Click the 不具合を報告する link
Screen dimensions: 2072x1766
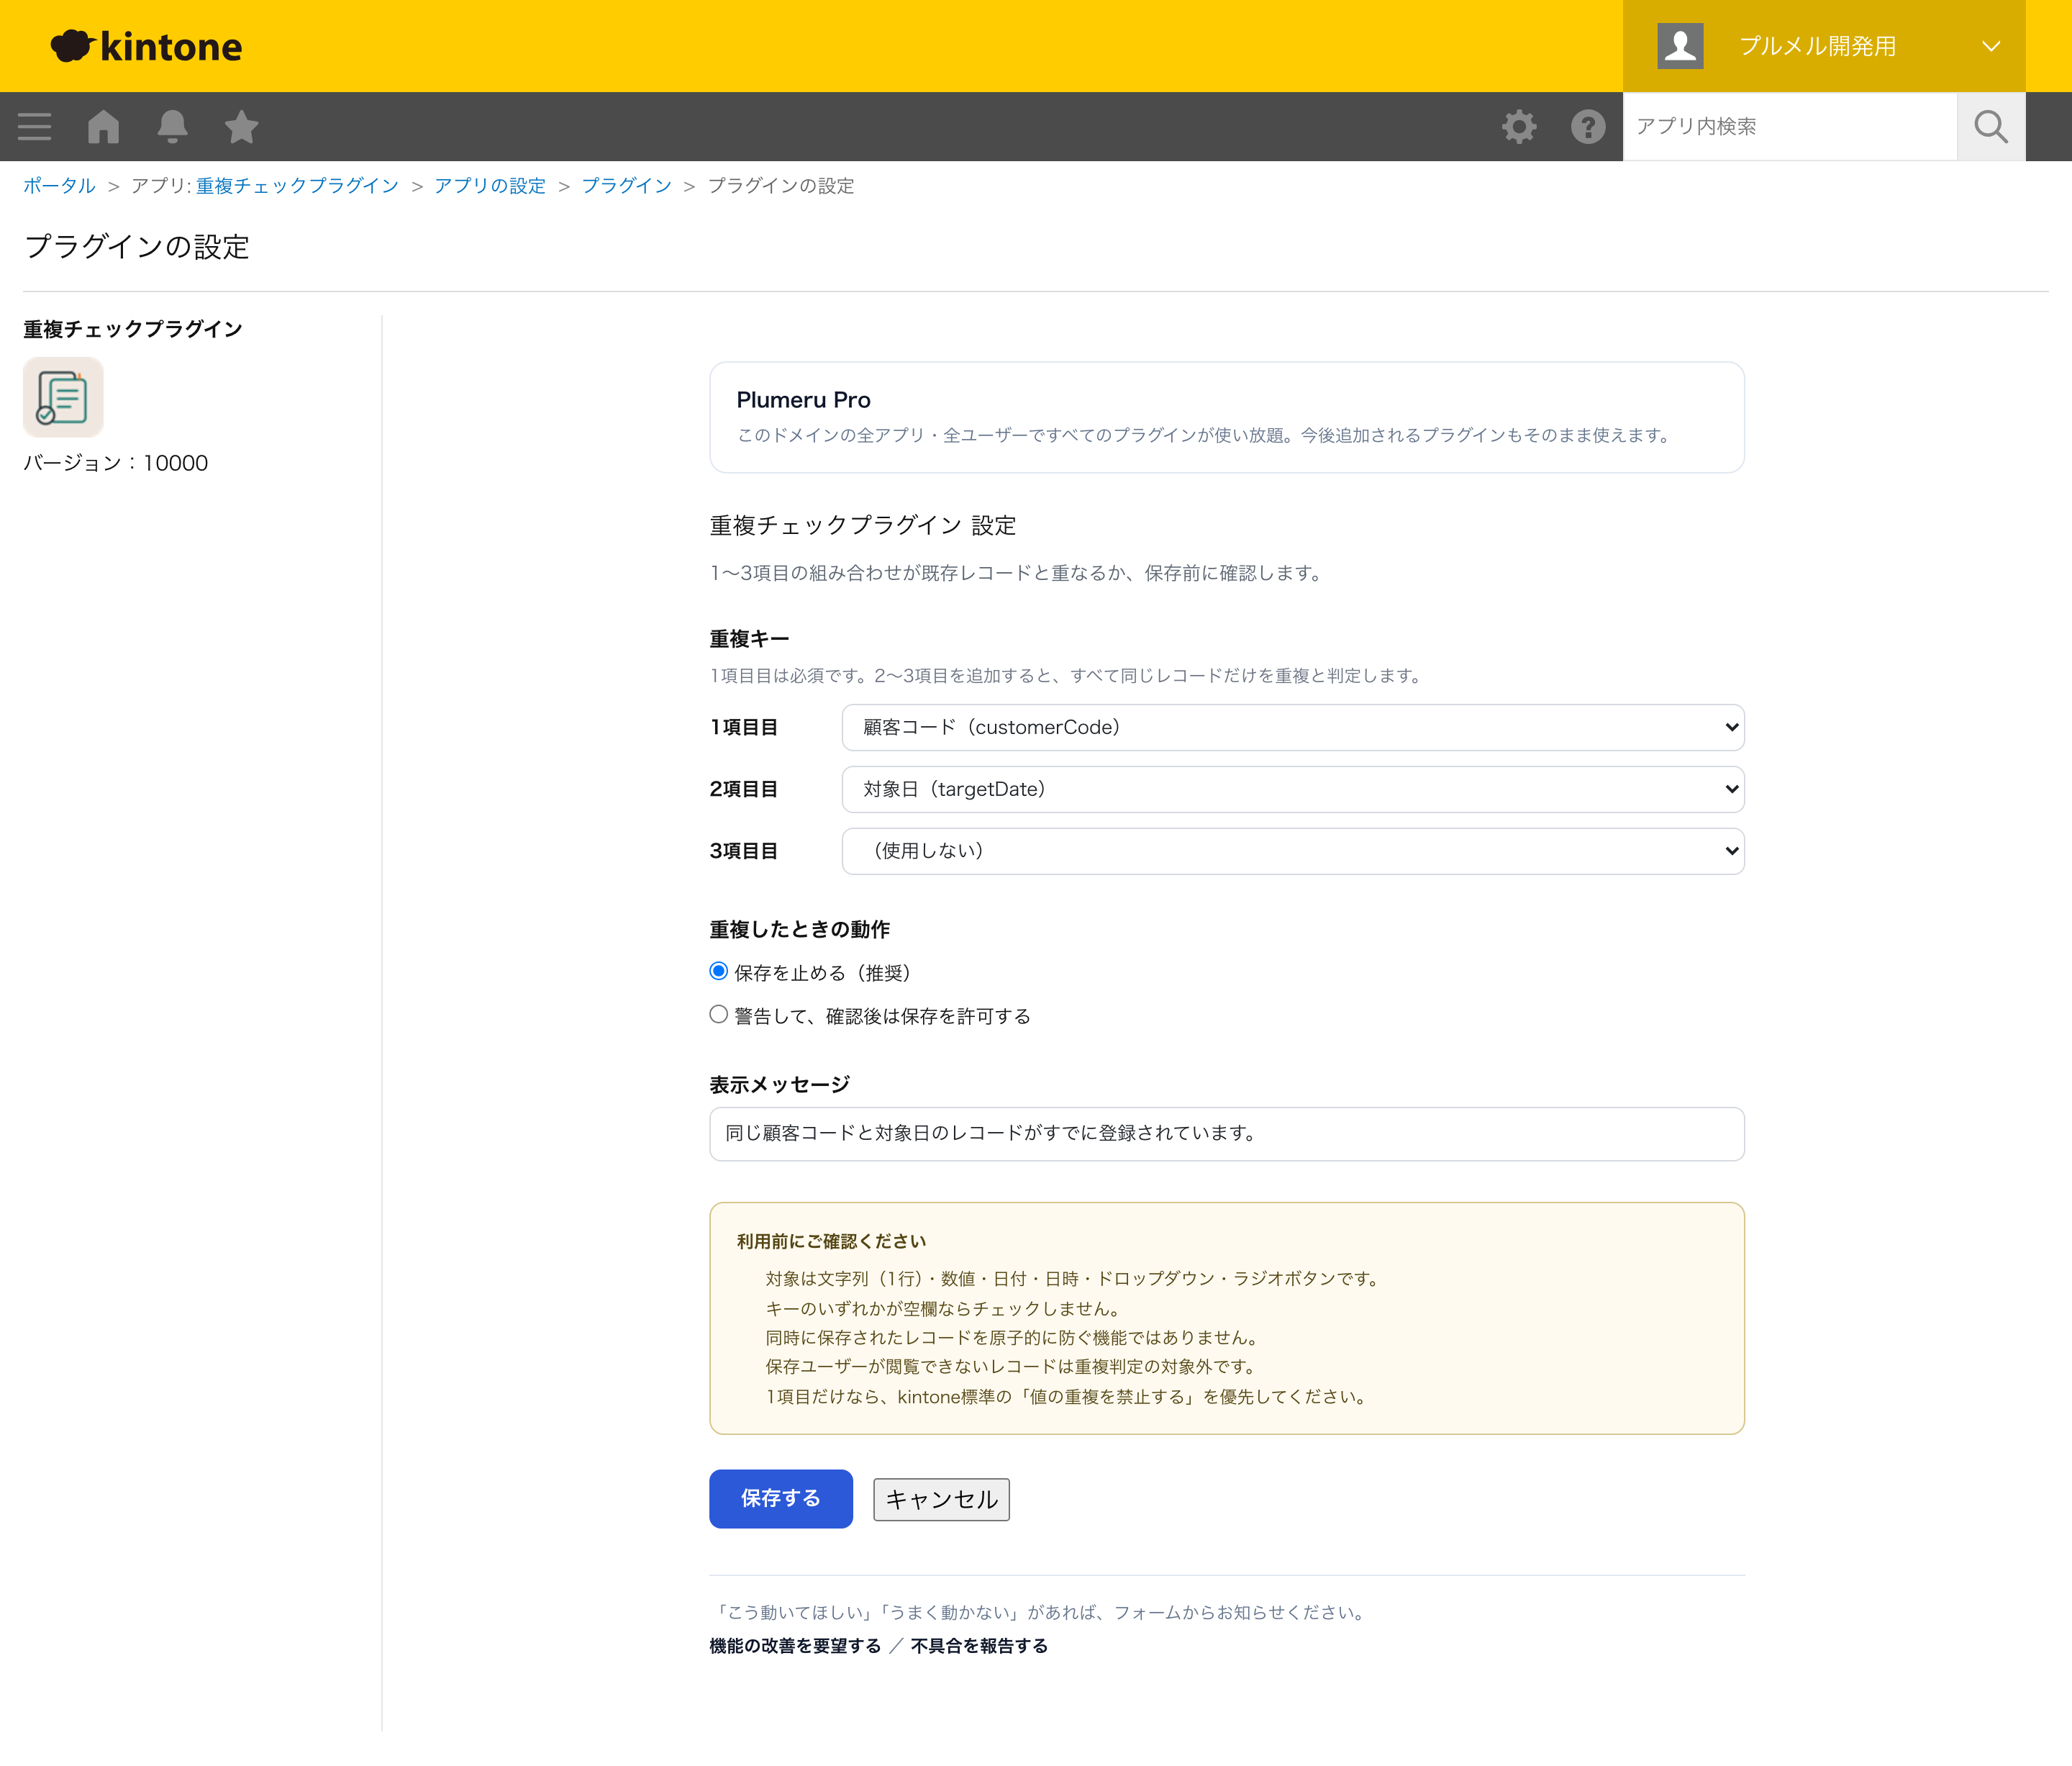[979, 1645]
